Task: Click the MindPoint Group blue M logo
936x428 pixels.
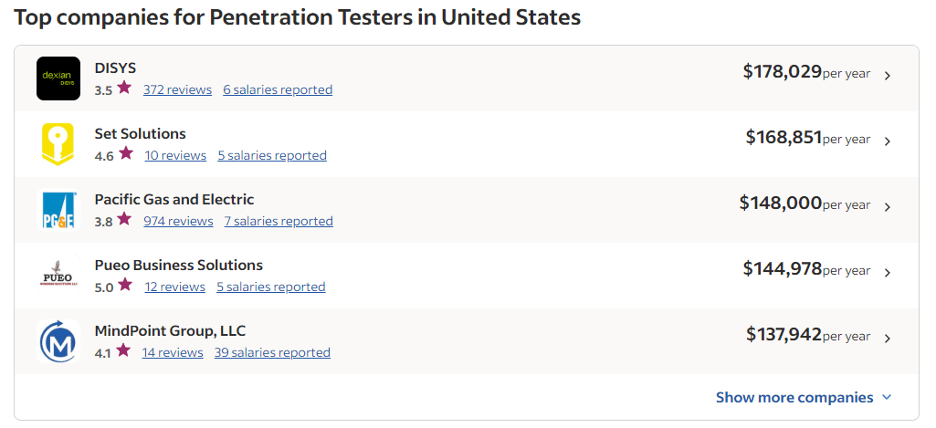Action: click(58, 341)
